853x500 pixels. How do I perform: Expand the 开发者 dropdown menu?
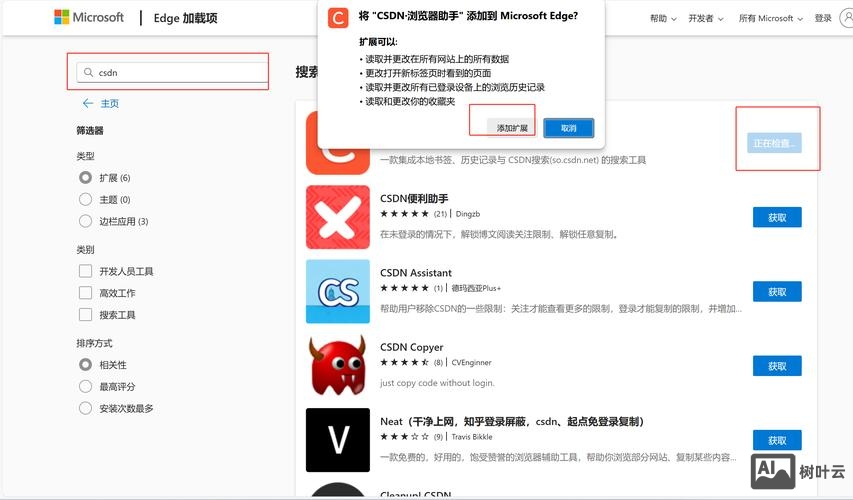(706, 18)
